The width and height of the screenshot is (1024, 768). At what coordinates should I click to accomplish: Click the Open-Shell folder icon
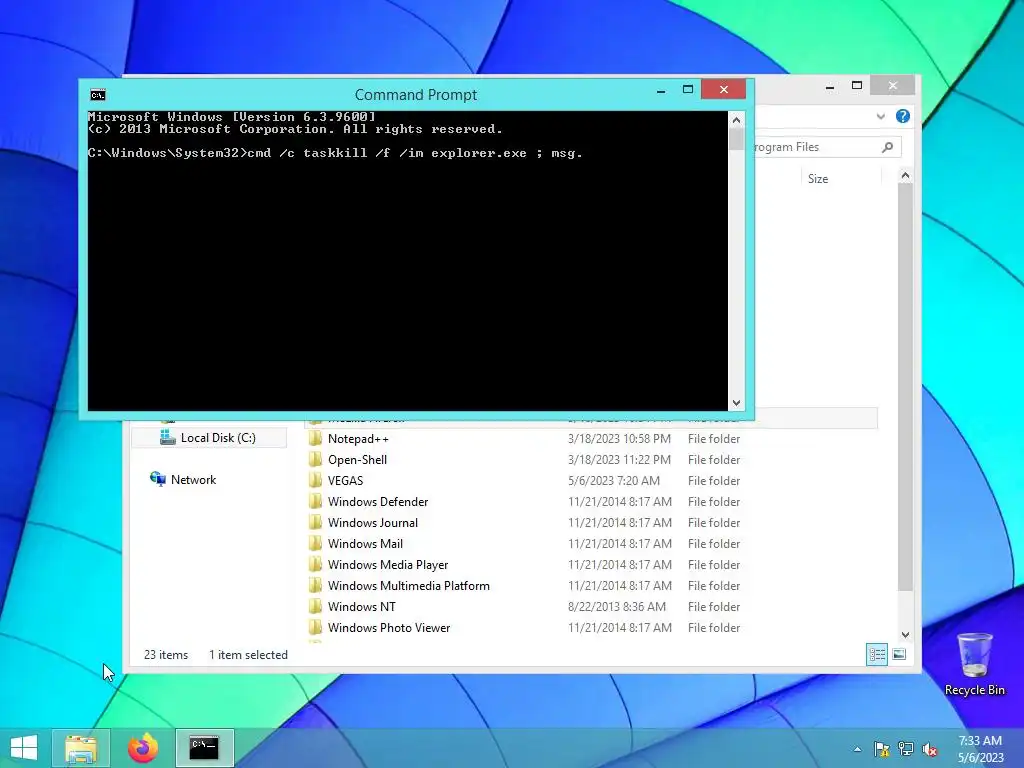coord(315,459)
